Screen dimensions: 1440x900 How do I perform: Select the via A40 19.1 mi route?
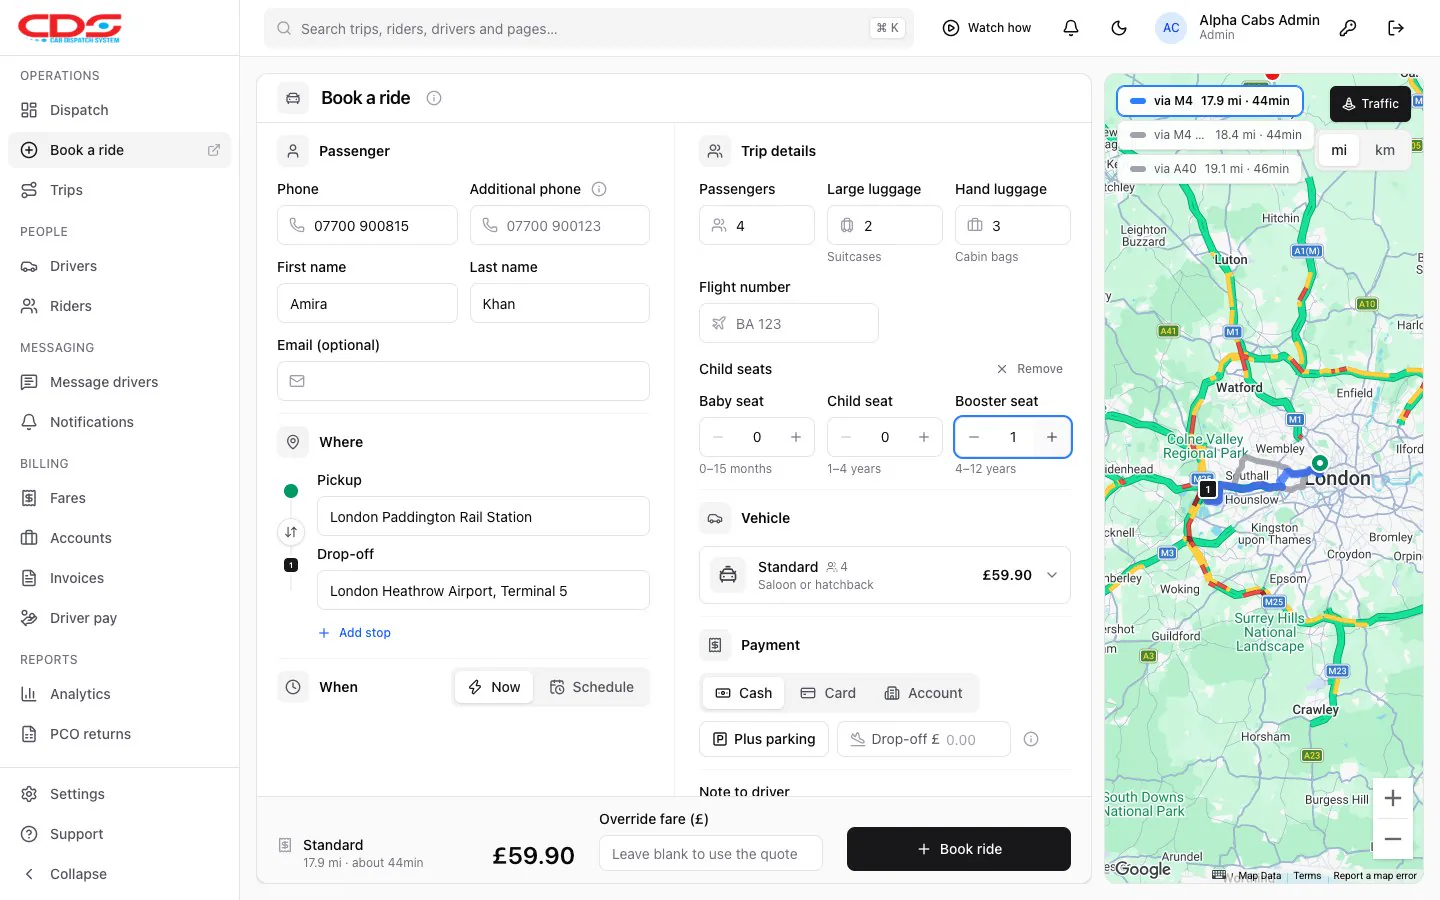tap(1210, 169)
